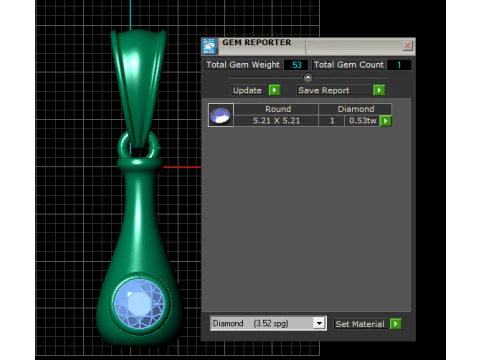The height and width of the screenshot is (360, 480).
Task: Click the 'Round' cell in gem row
Action: click(276, 109)
